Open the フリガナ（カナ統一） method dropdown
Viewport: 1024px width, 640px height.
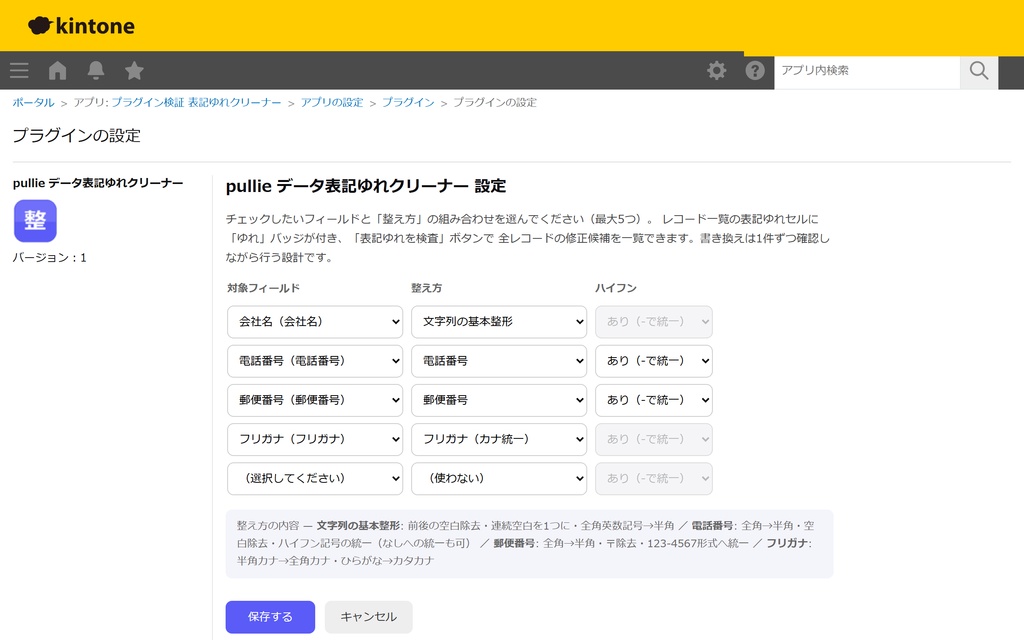click(x=499, y=440)
